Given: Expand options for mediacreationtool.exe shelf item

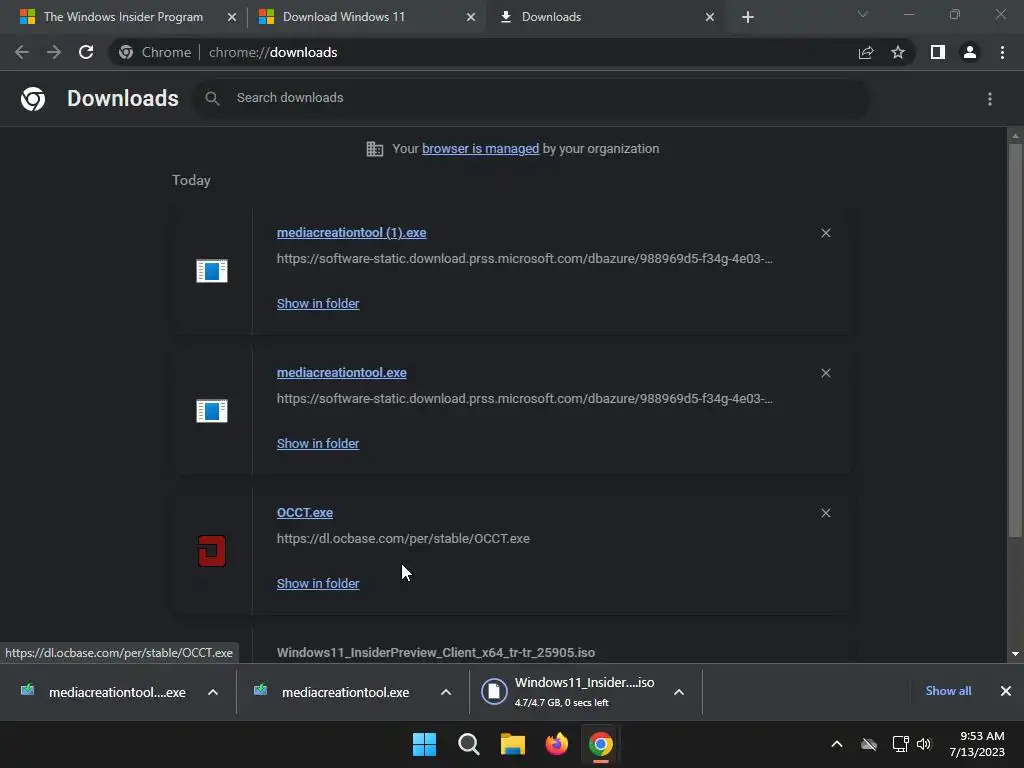Looking at the screenshot, I should [446, 692].
